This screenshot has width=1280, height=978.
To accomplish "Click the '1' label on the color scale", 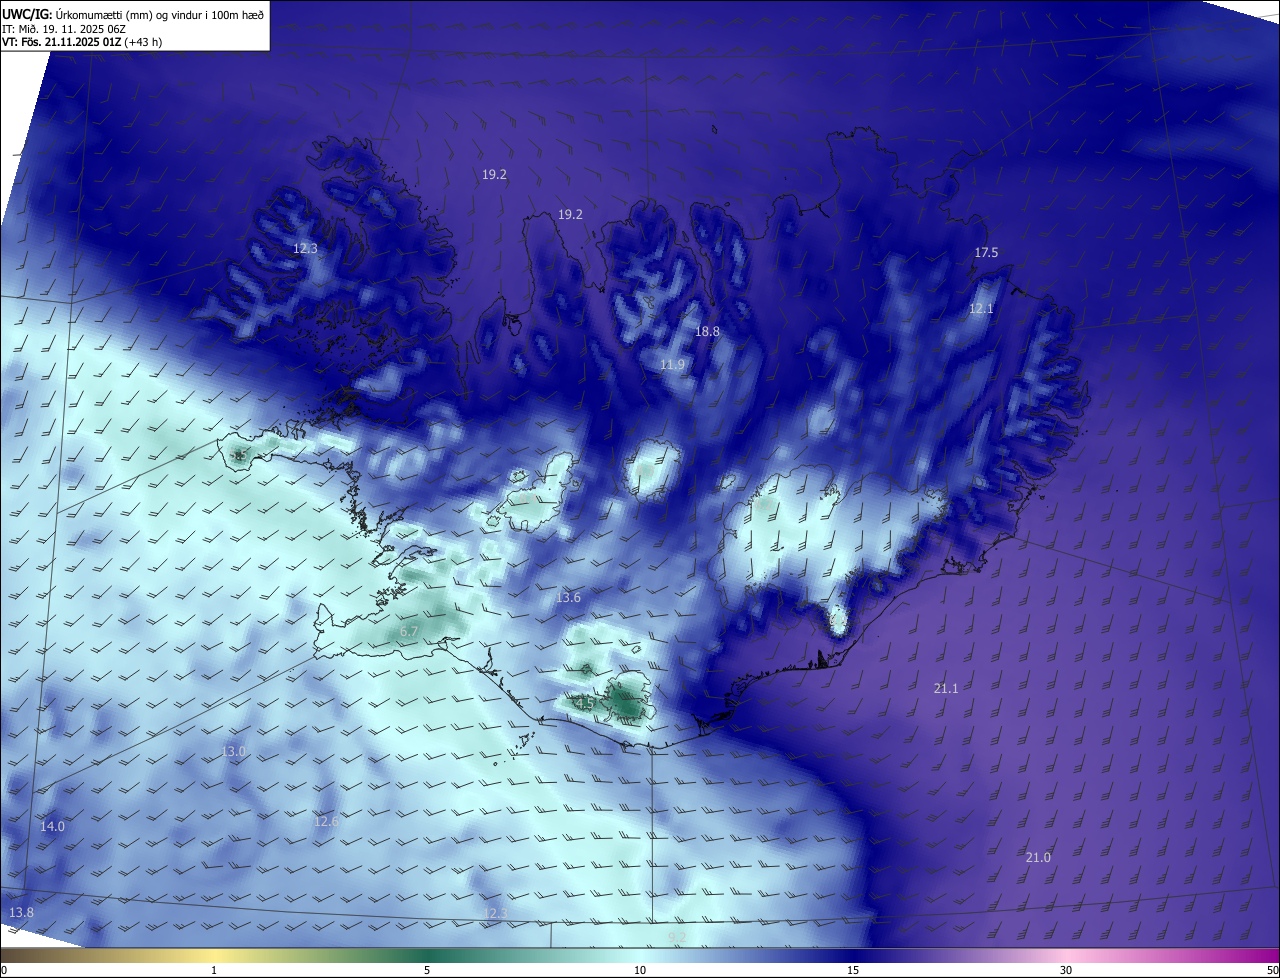I will pyautogui.click(x=214, y=970).
